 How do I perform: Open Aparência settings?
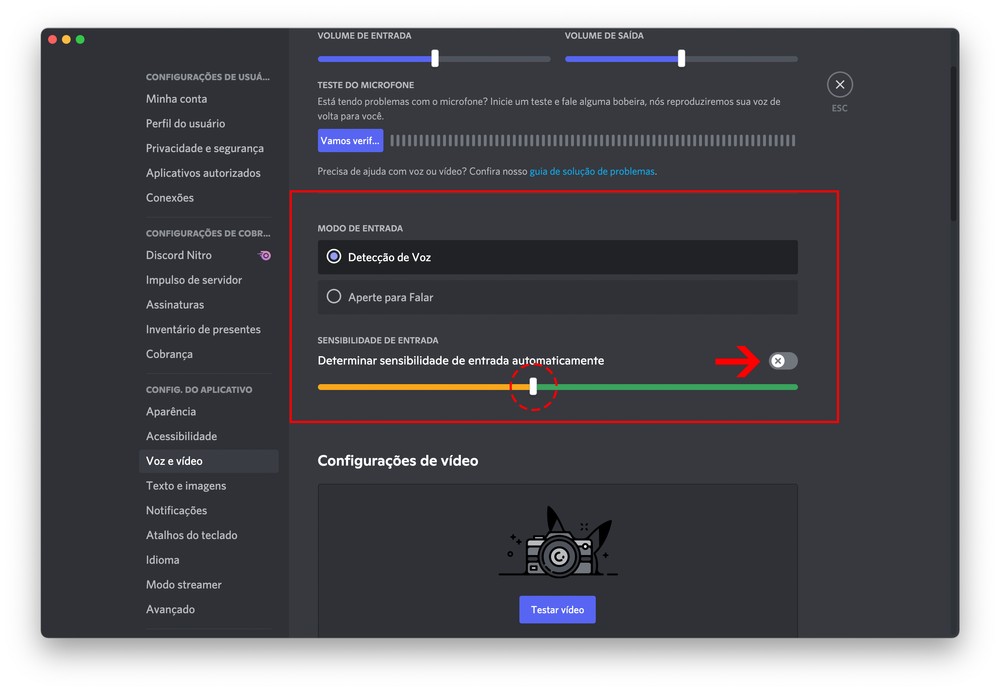click(171, 412)
